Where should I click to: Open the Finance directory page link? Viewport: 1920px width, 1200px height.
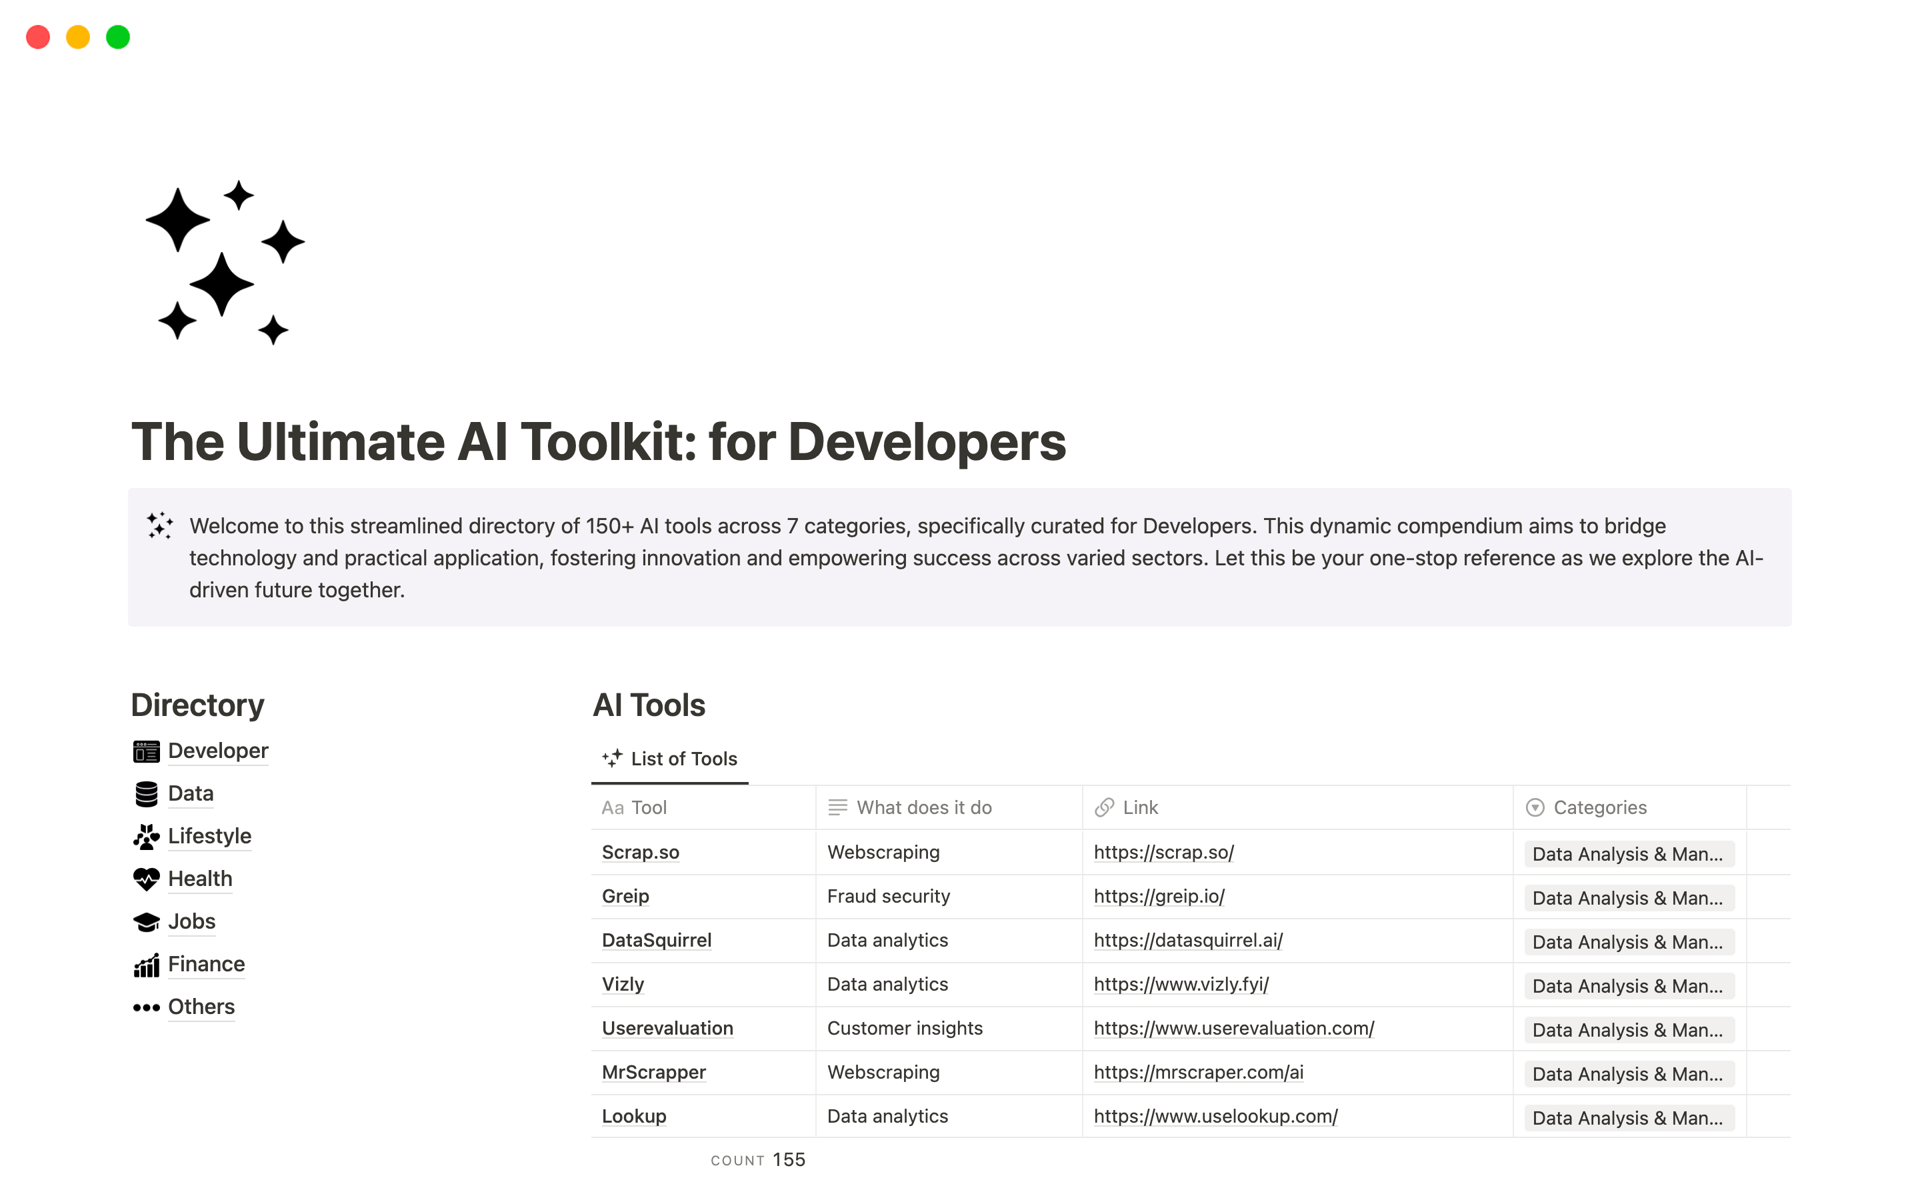tap(206, 965)
